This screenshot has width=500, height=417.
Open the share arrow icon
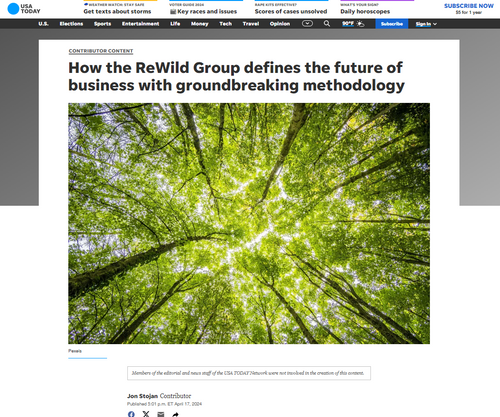175,414
